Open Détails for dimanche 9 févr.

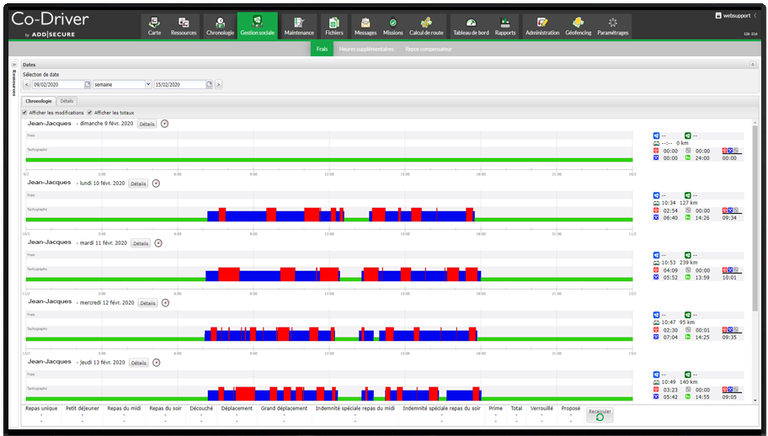point(147,124)
